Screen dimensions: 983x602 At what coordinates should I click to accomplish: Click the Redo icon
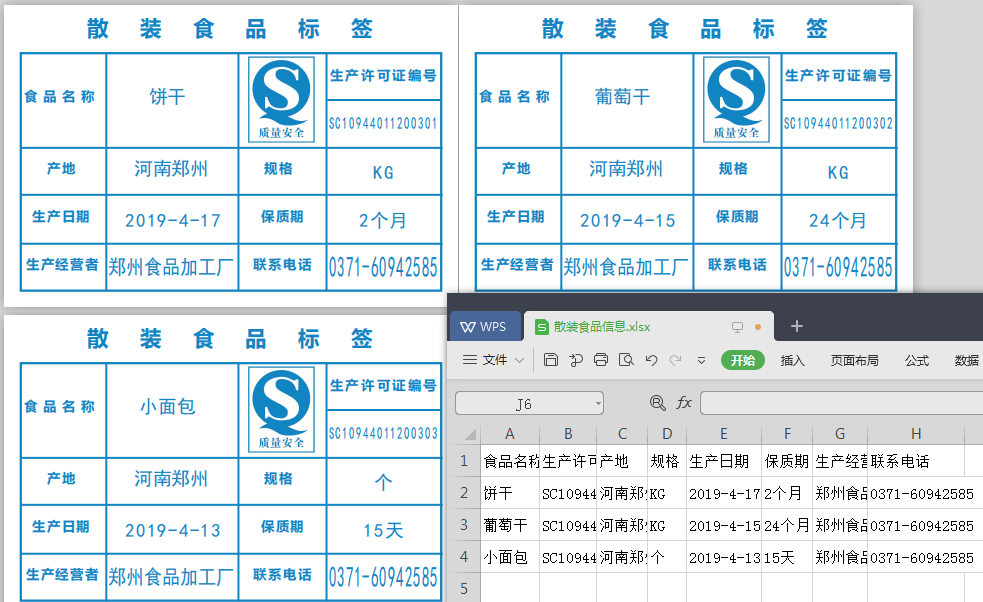675,361
